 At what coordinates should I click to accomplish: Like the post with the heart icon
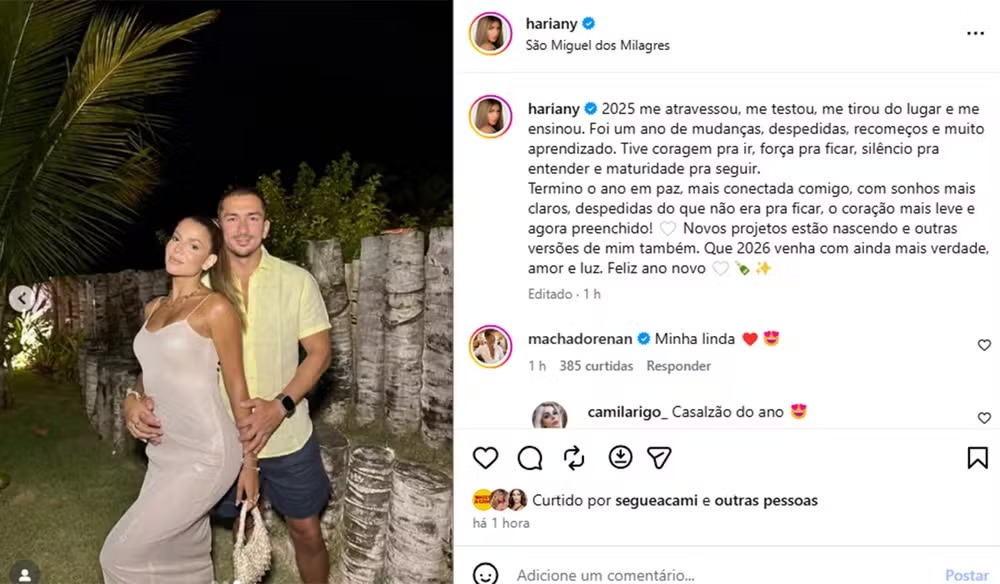485,458
